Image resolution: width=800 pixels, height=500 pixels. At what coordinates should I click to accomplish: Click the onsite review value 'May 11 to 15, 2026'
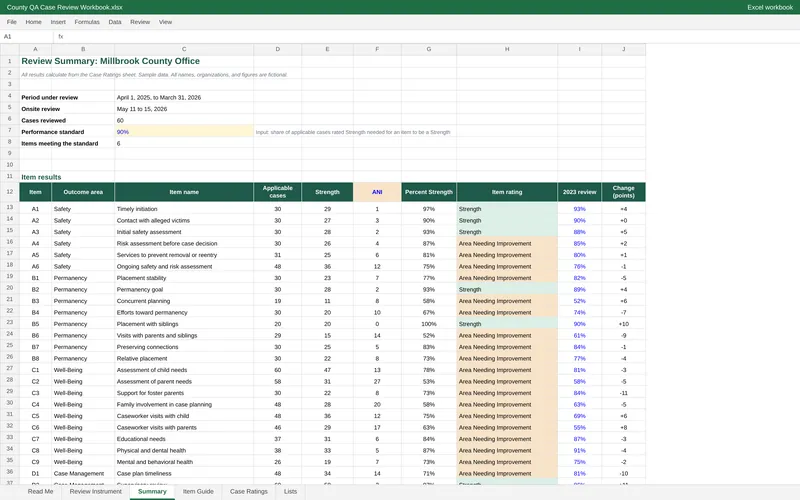click(142, 109)
